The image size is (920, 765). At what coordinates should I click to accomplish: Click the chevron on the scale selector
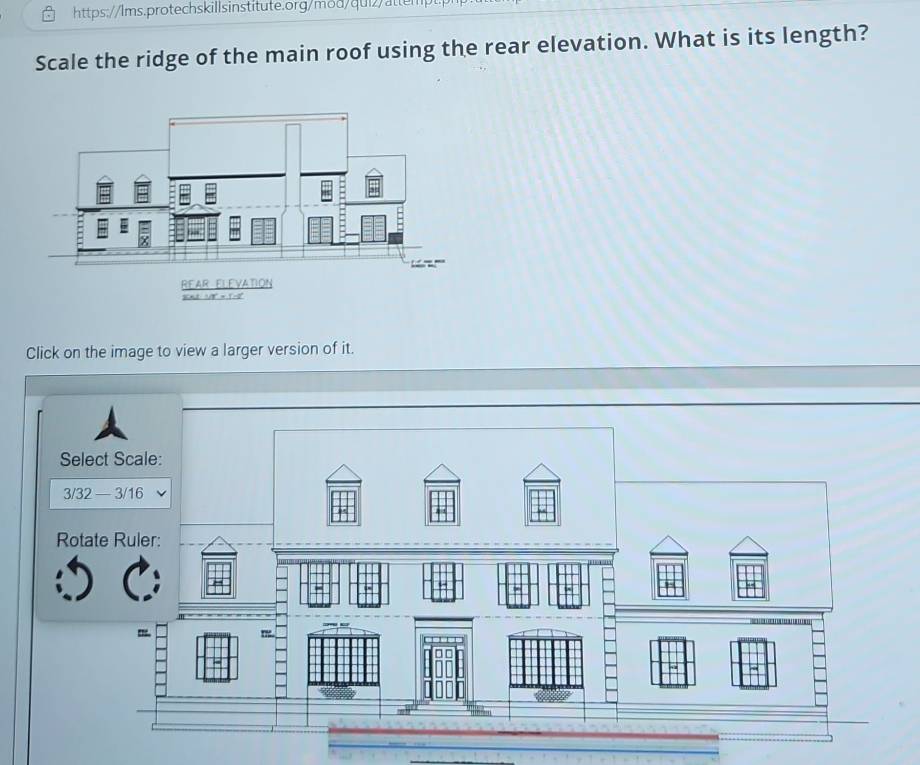click(160, 493)
